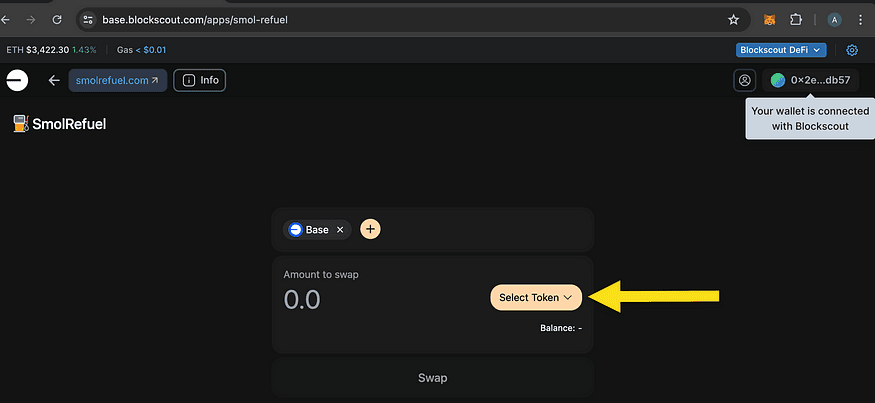The width and height of the screenshot is (875, 403).
Task: Expand the Select Token dropdown
Action: 536,298
